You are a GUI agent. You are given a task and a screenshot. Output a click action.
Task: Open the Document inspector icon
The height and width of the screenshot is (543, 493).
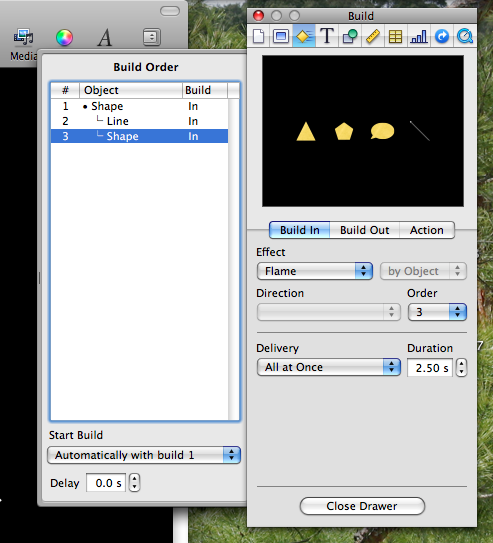tap(259, 36)
